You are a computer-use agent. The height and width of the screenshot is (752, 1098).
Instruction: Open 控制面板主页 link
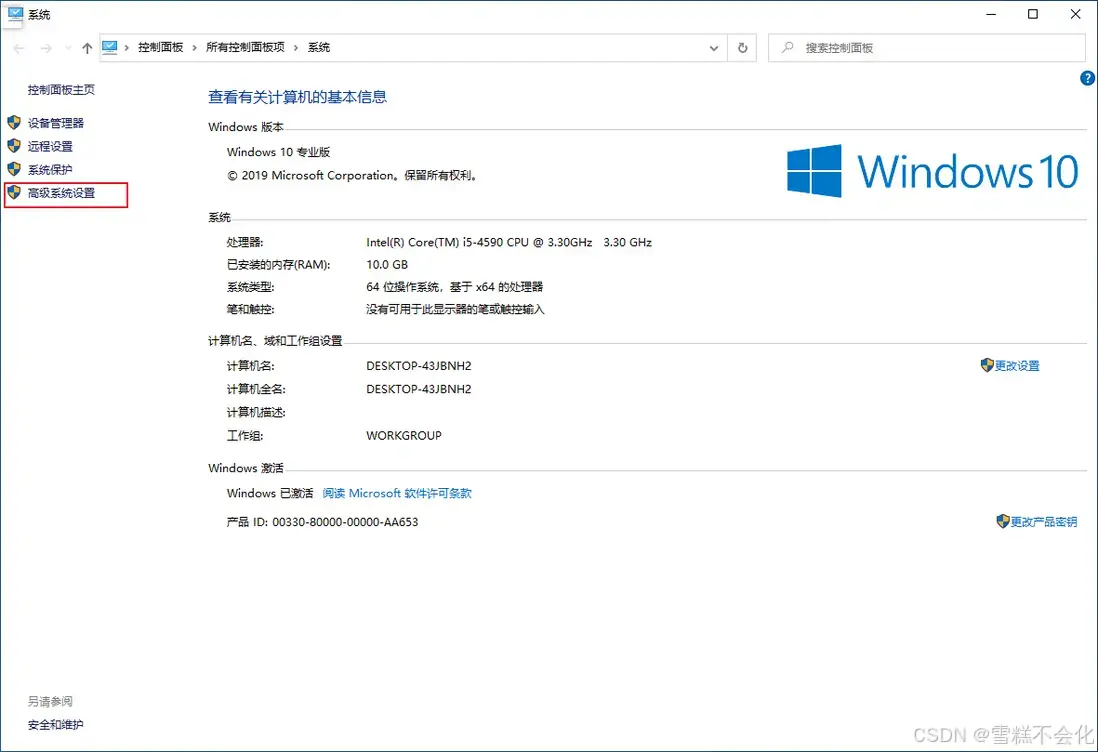pos(61,90)
